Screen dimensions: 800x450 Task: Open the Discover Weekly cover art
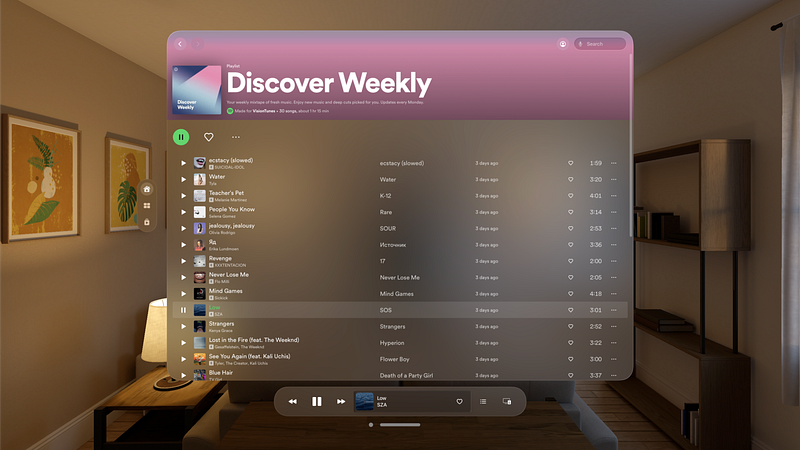click(196, 90)
